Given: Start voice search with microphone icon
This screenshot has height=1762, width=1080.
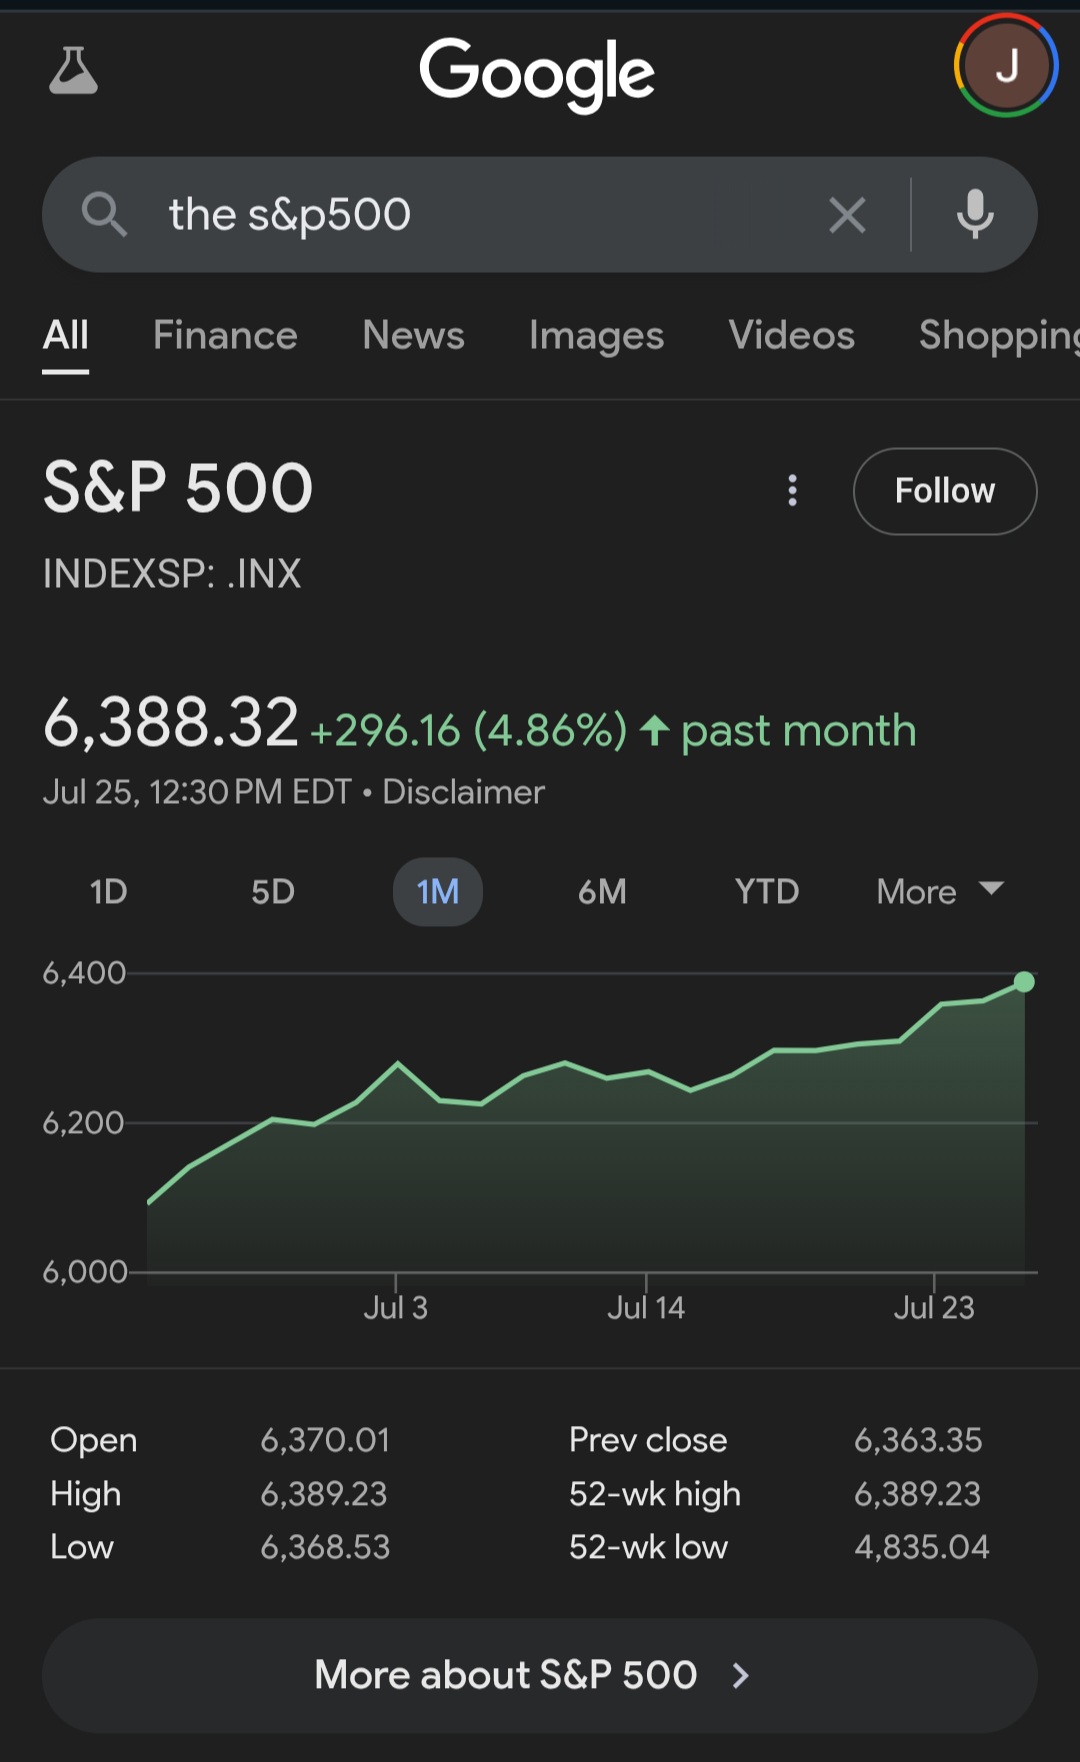Looking at the screenshot, I should tap(974, 215).
